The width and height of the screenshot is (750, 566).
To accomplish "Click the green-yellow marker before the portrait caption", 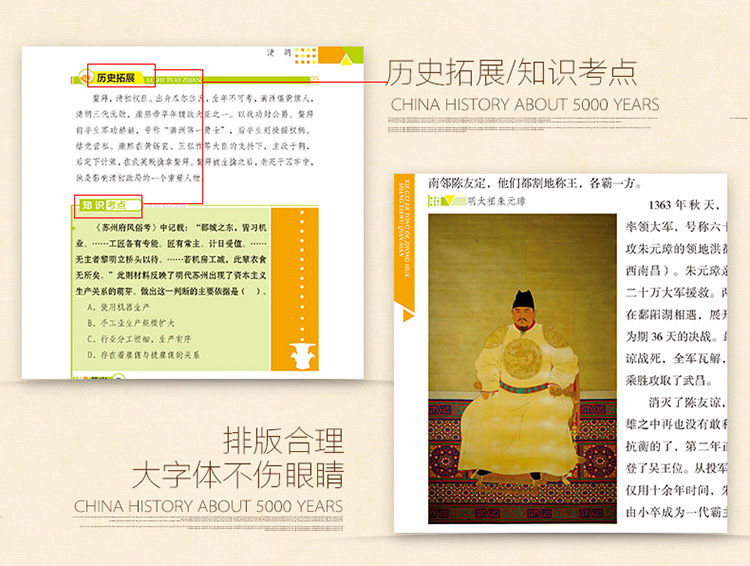I will point(447,200).
